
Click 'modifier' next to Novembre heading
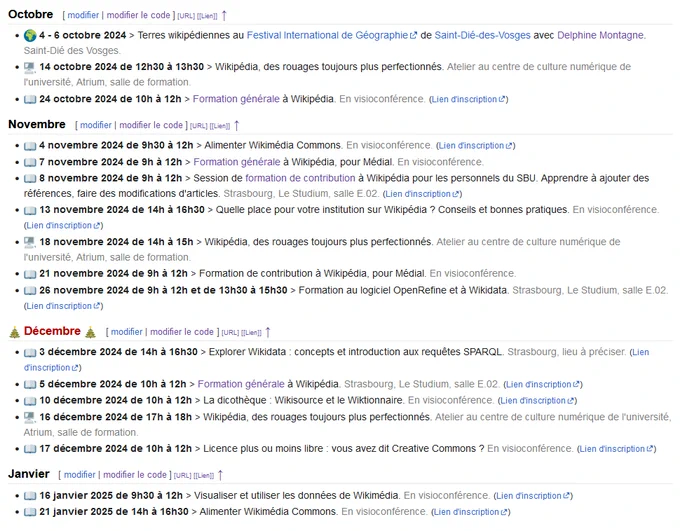96,125
